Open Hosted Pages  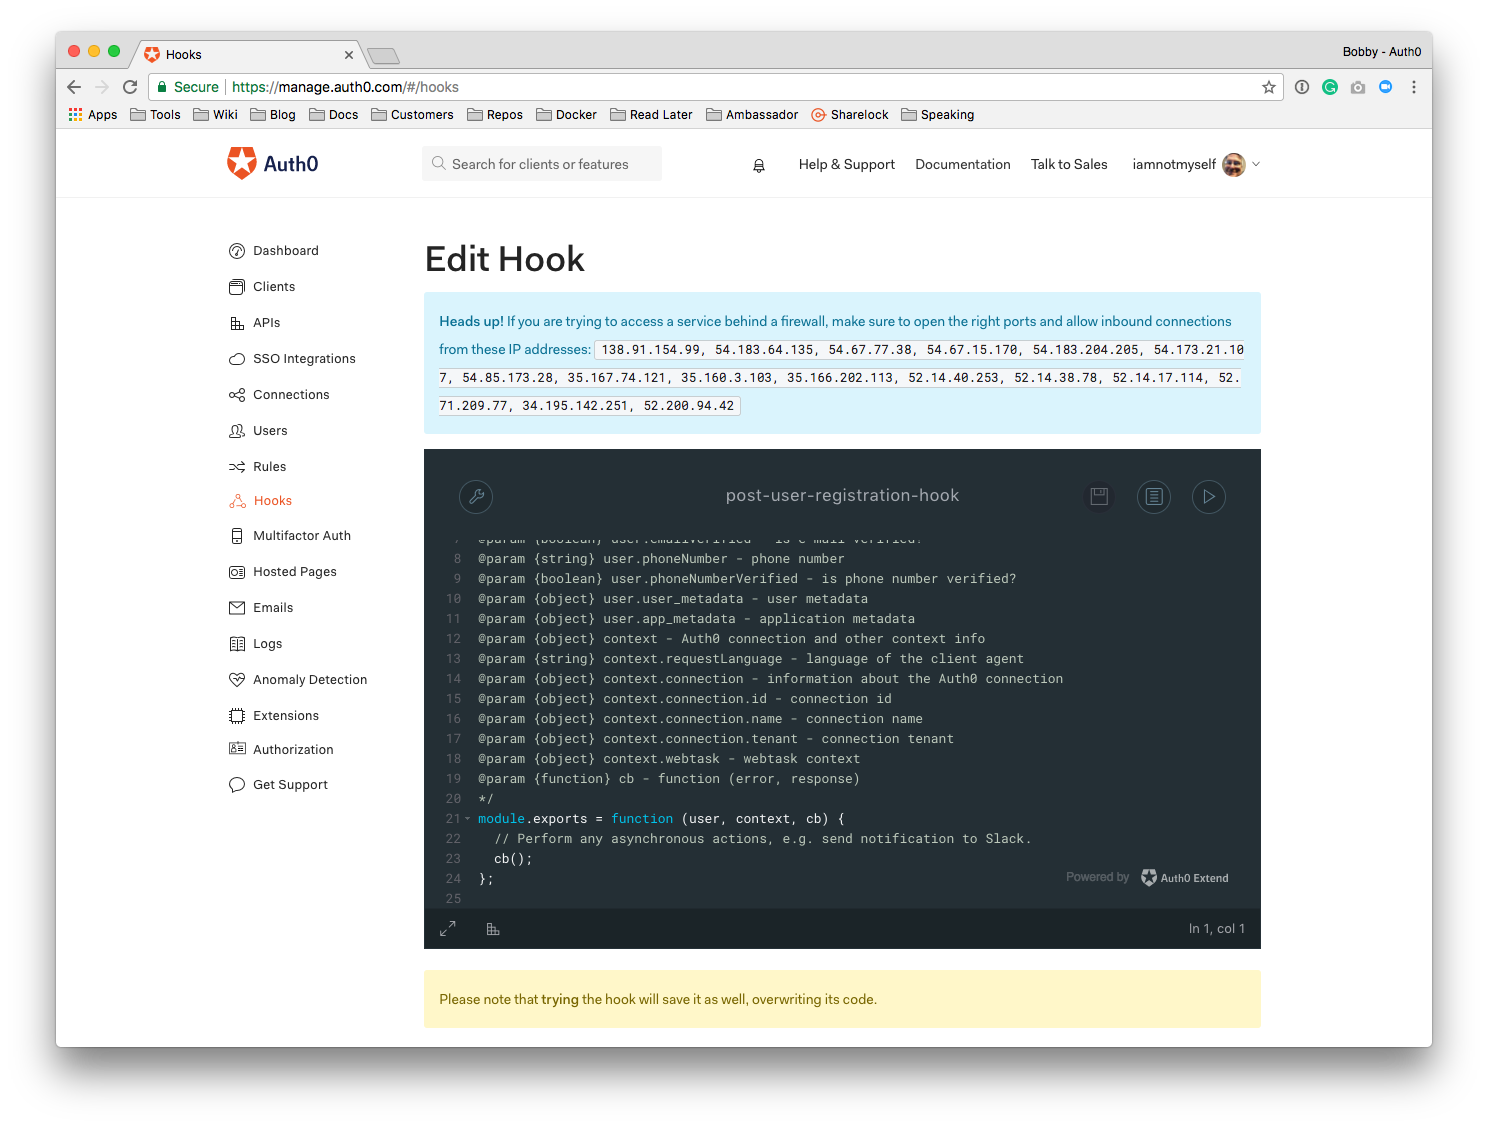point(283,572)
